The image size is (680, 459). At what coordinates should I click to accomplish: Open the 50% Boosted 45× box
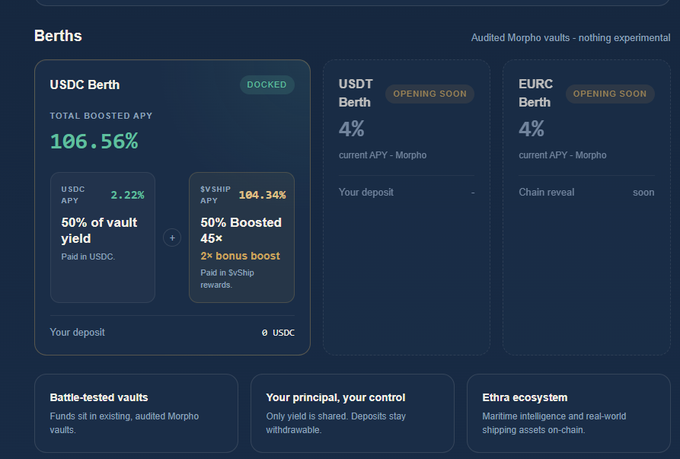pos(242,237)
